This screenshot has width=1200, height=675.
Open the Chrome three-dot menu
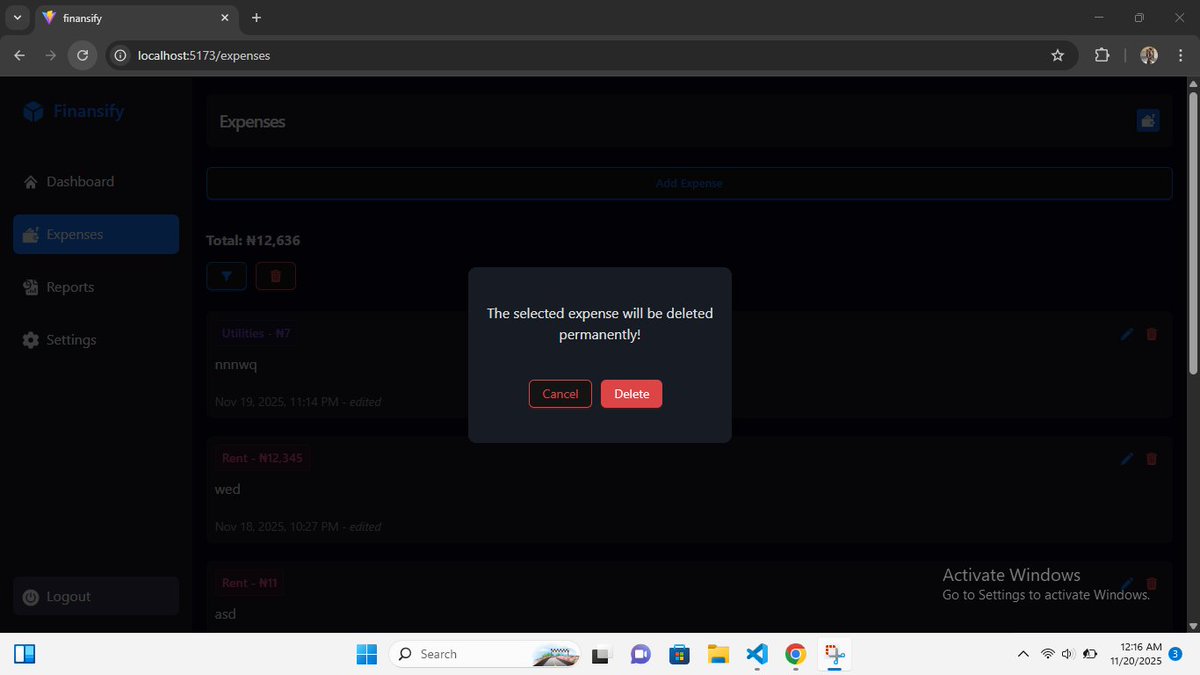click(x=1179, y=56)
